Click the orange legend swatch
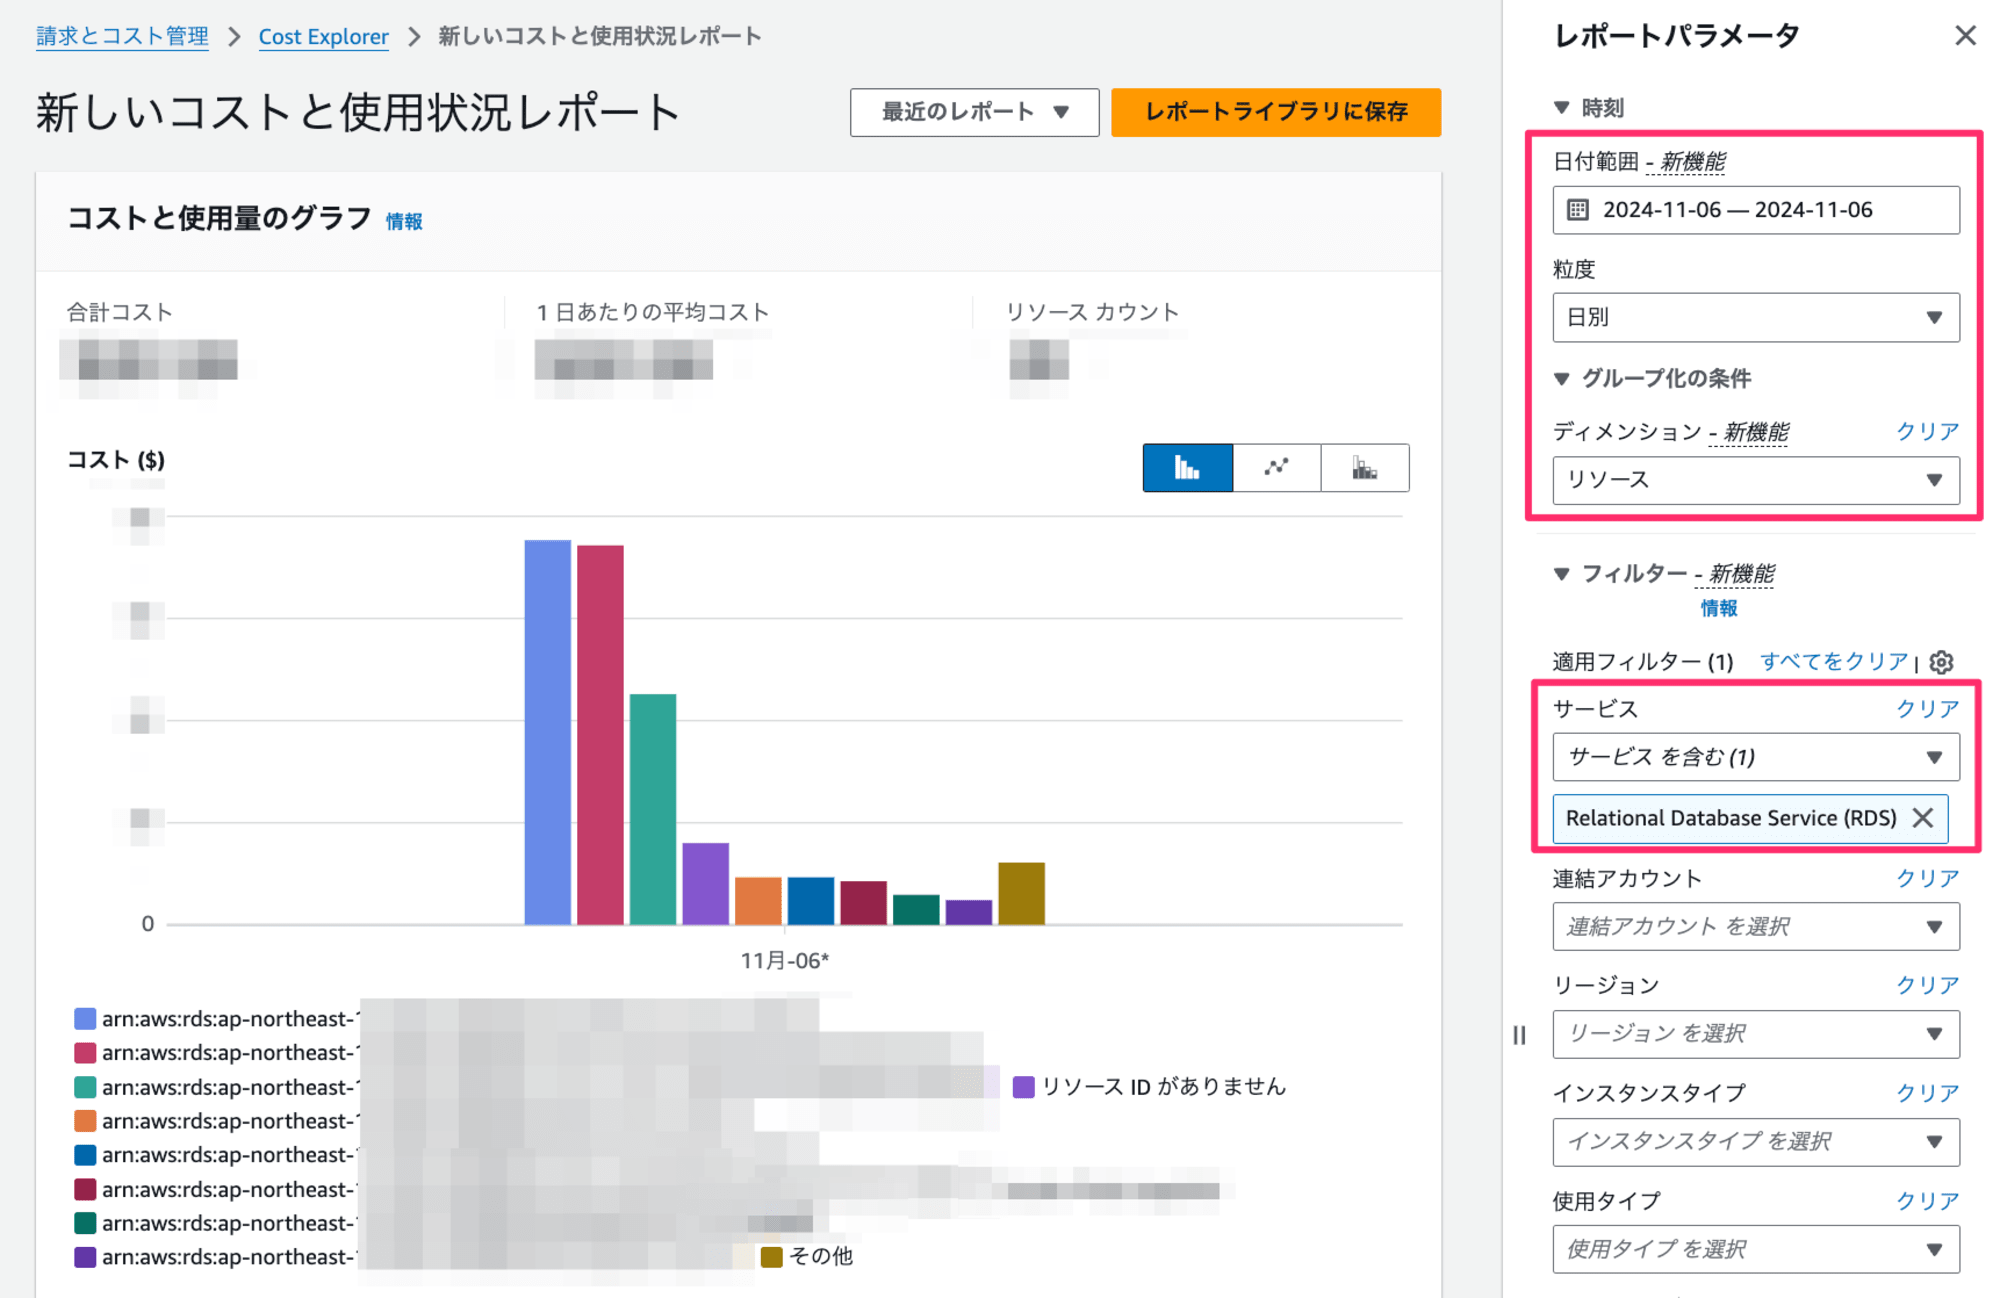The width and height of the screenshot is (2000, 1298). pos(85,1121)
